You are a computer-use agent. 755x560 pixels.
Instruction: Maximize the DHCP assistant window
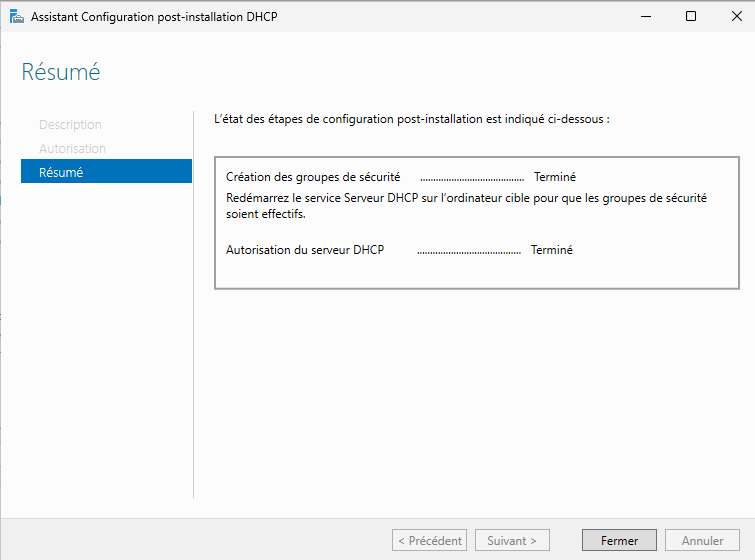coord(690,16)
